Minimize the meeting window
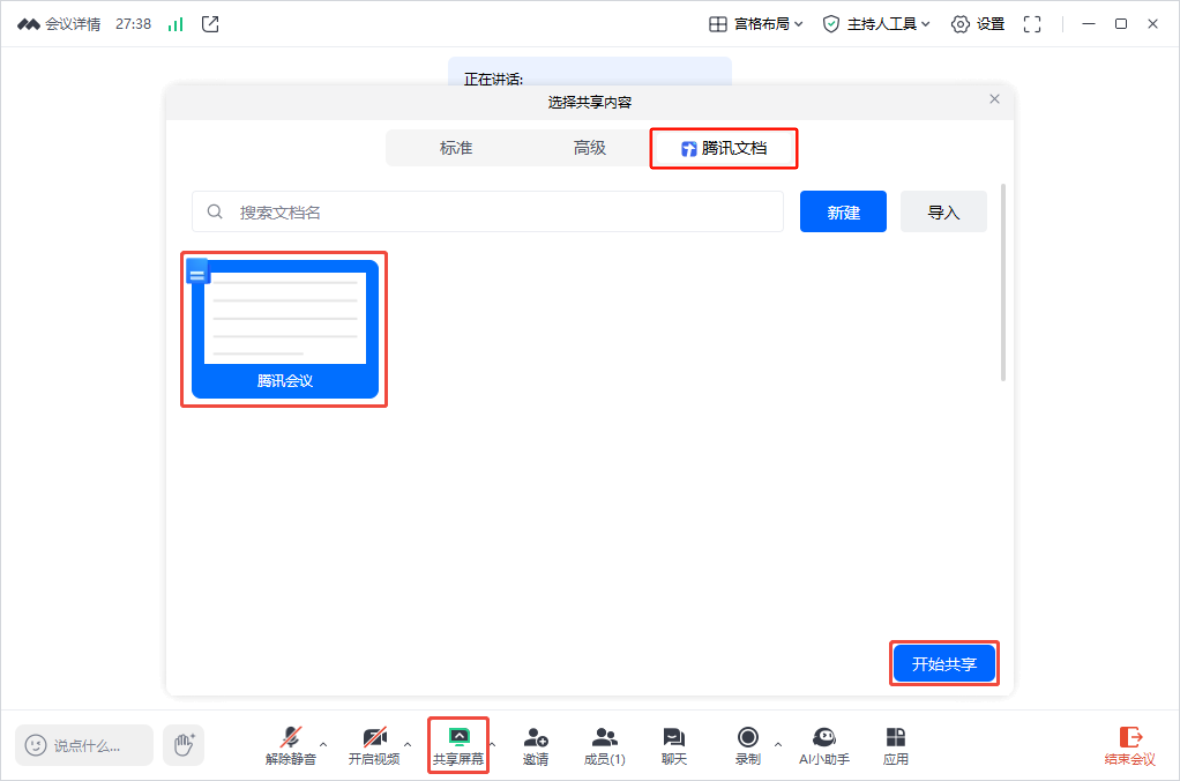Screen dimensions: 1180x781 coord(1088,24)
